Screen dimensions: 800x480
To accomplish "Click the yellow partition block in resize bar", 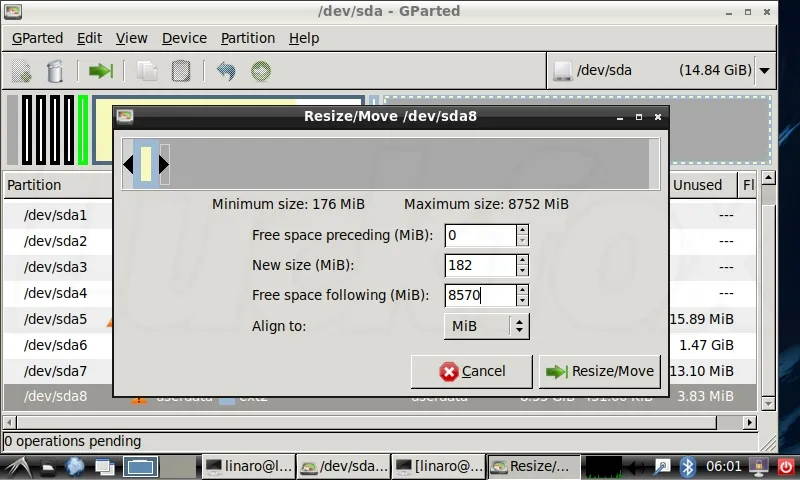I will click(x=146, y=164).
